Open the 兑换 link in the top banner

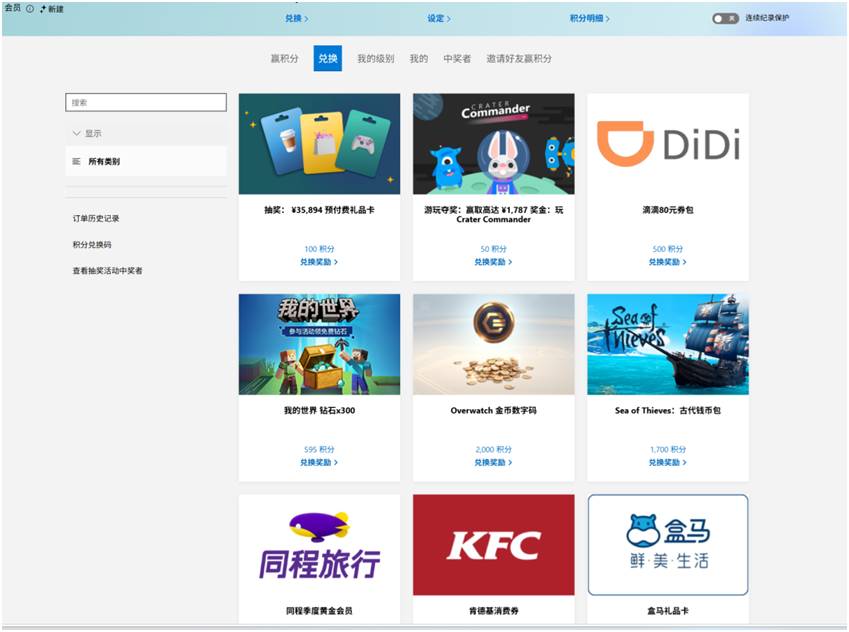(x=297, y=18)
